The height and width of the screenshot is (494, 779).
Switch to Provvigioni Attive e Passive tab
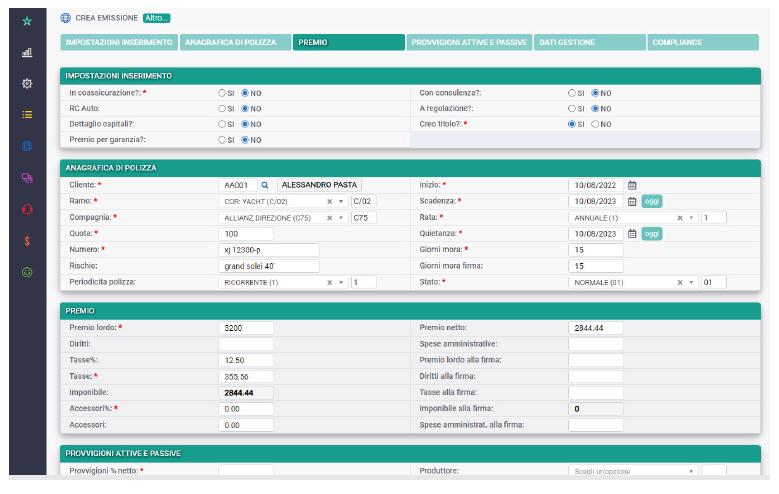point(468,43)
